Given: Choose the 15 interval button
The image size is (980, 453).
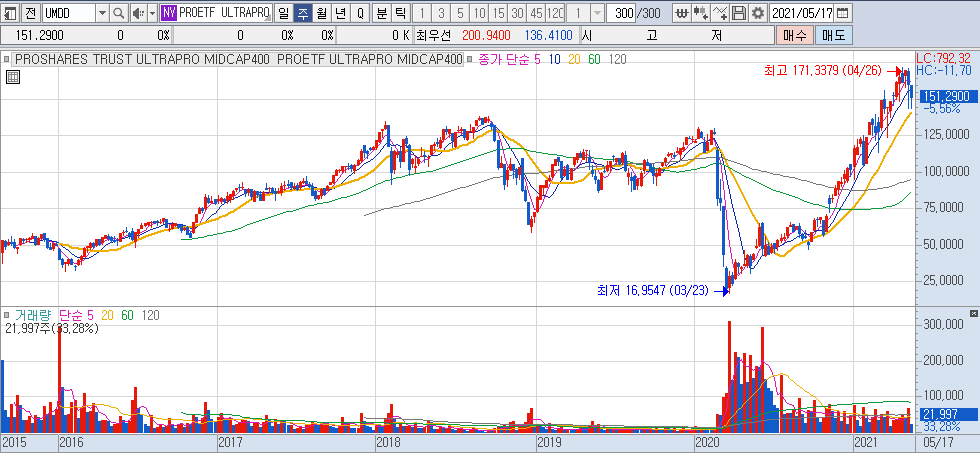Looking at the screenshot, I should pos(498,12).
